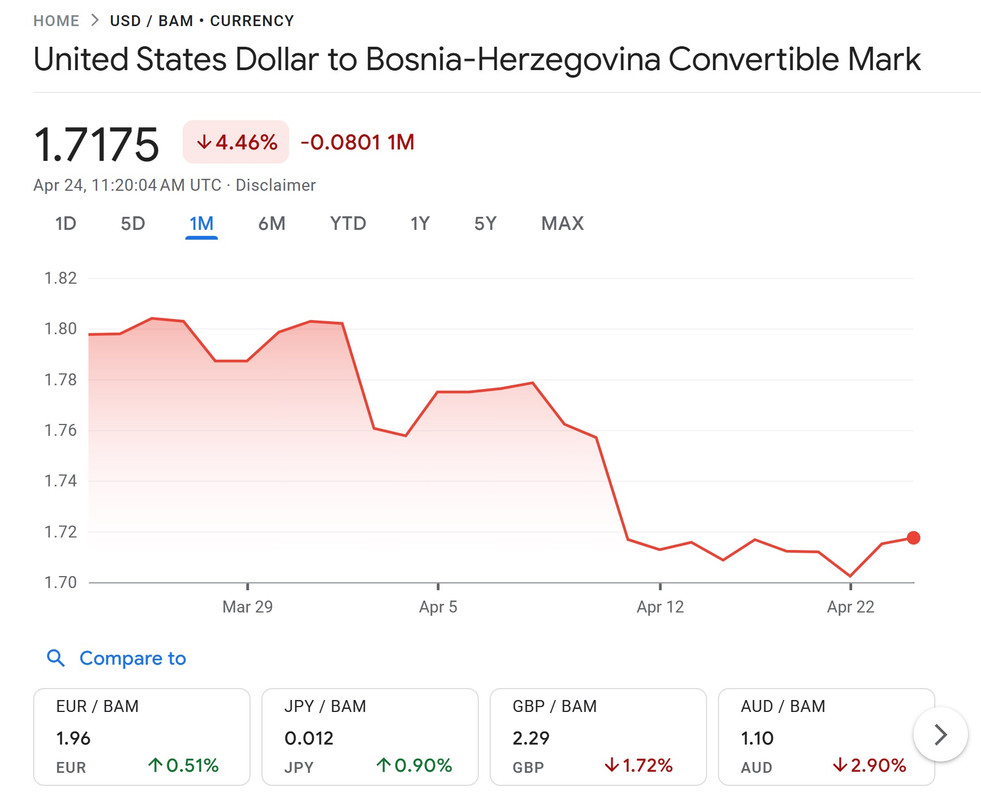981x800 pixels.
Task: Show more currency pairs with the right arrow
Action: point(940,735)
